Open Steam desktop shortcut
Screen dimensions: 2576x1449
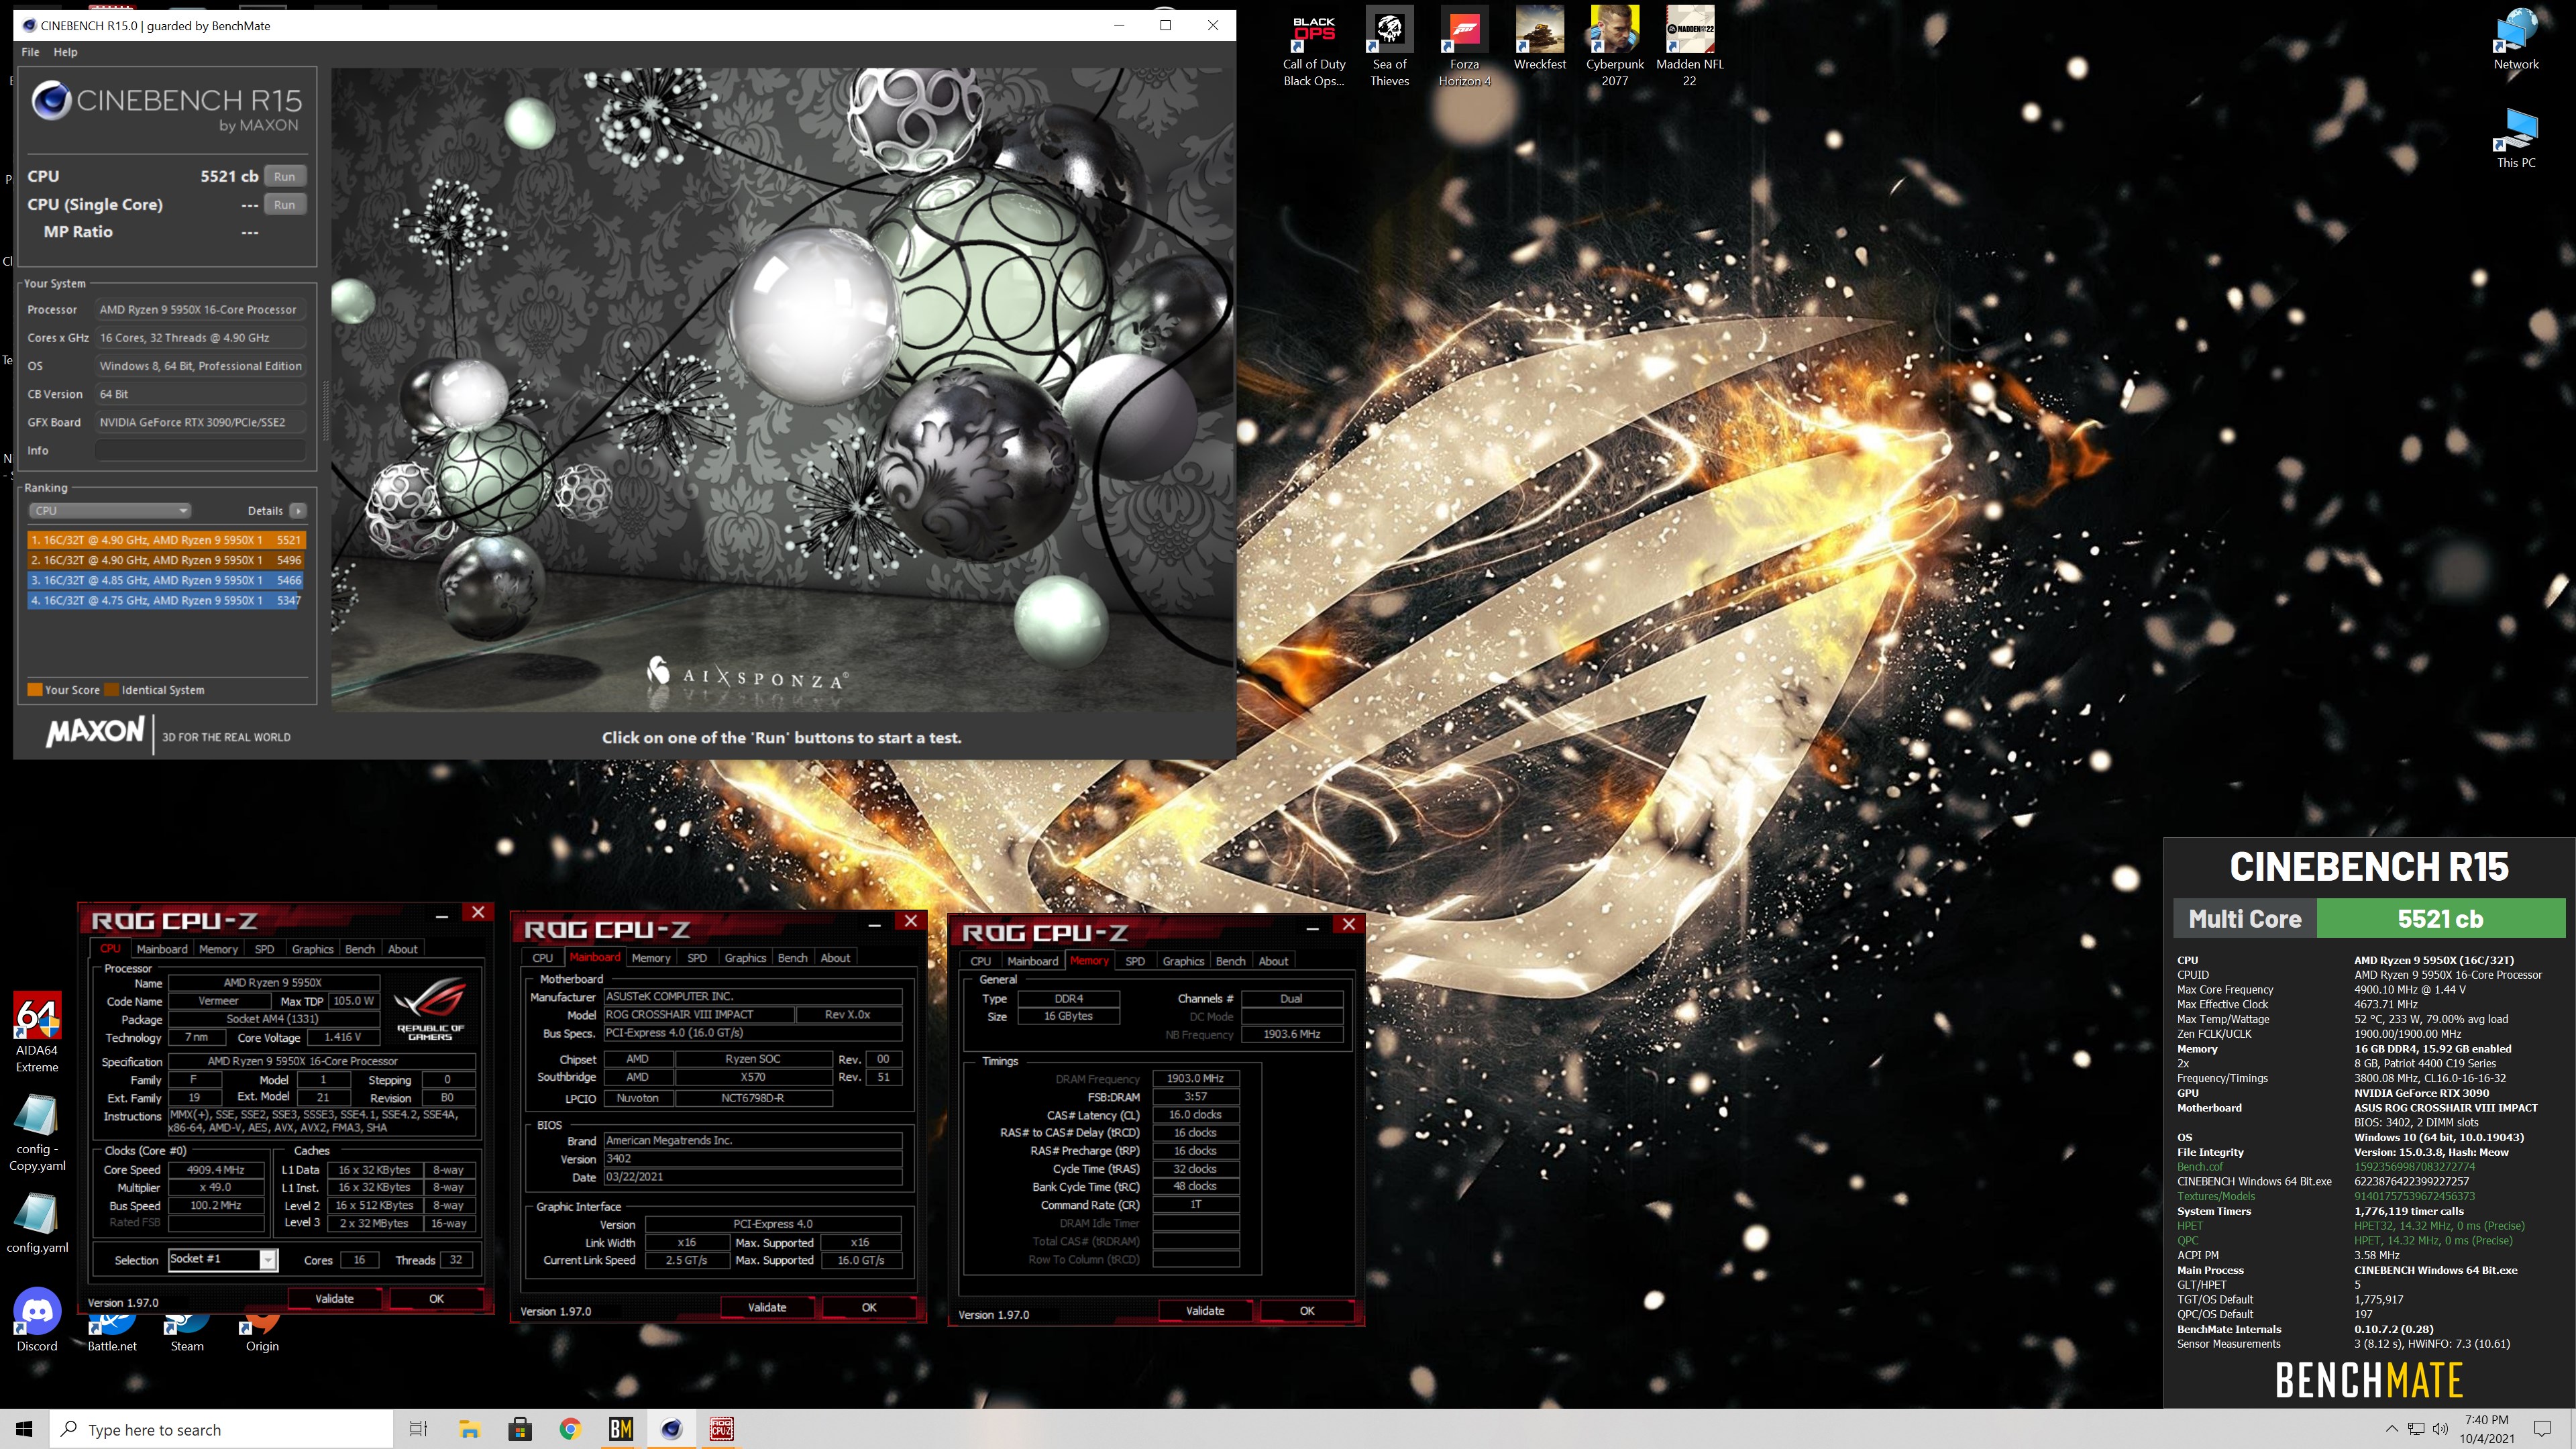187,1335
